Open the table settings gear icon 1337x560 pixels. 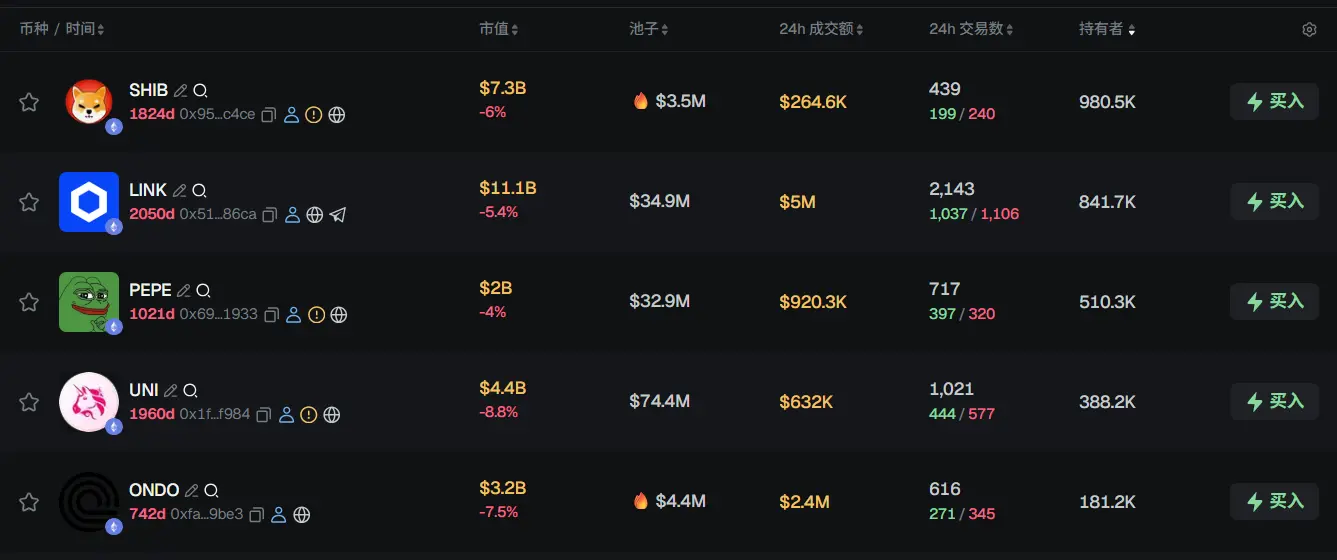pos(1309,30)
